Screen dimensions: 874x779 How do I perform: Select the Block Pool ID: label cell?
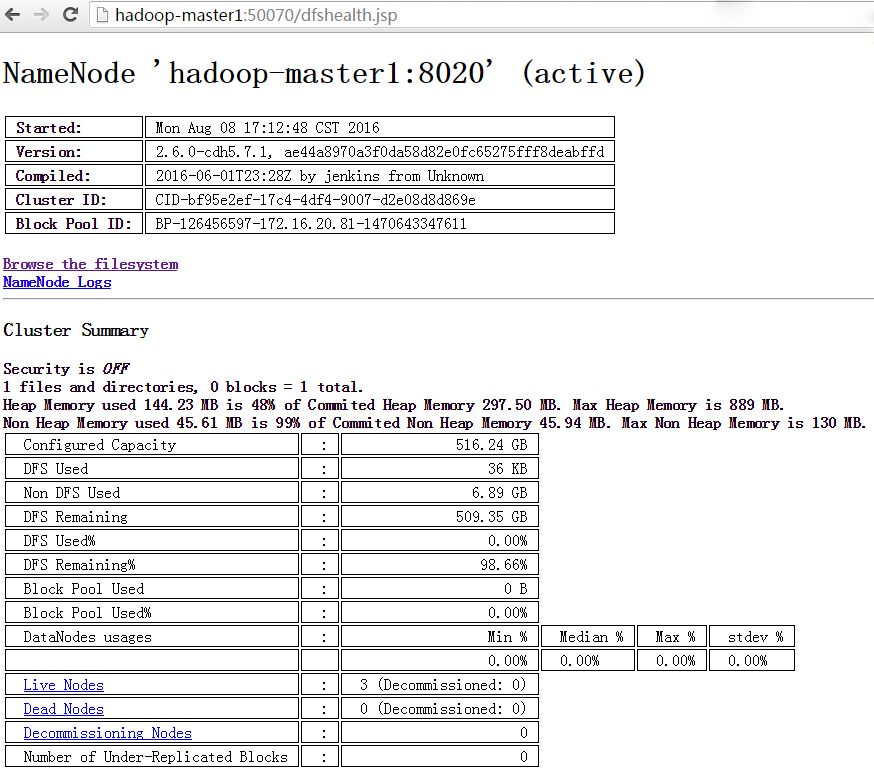[x=74, y=223]
